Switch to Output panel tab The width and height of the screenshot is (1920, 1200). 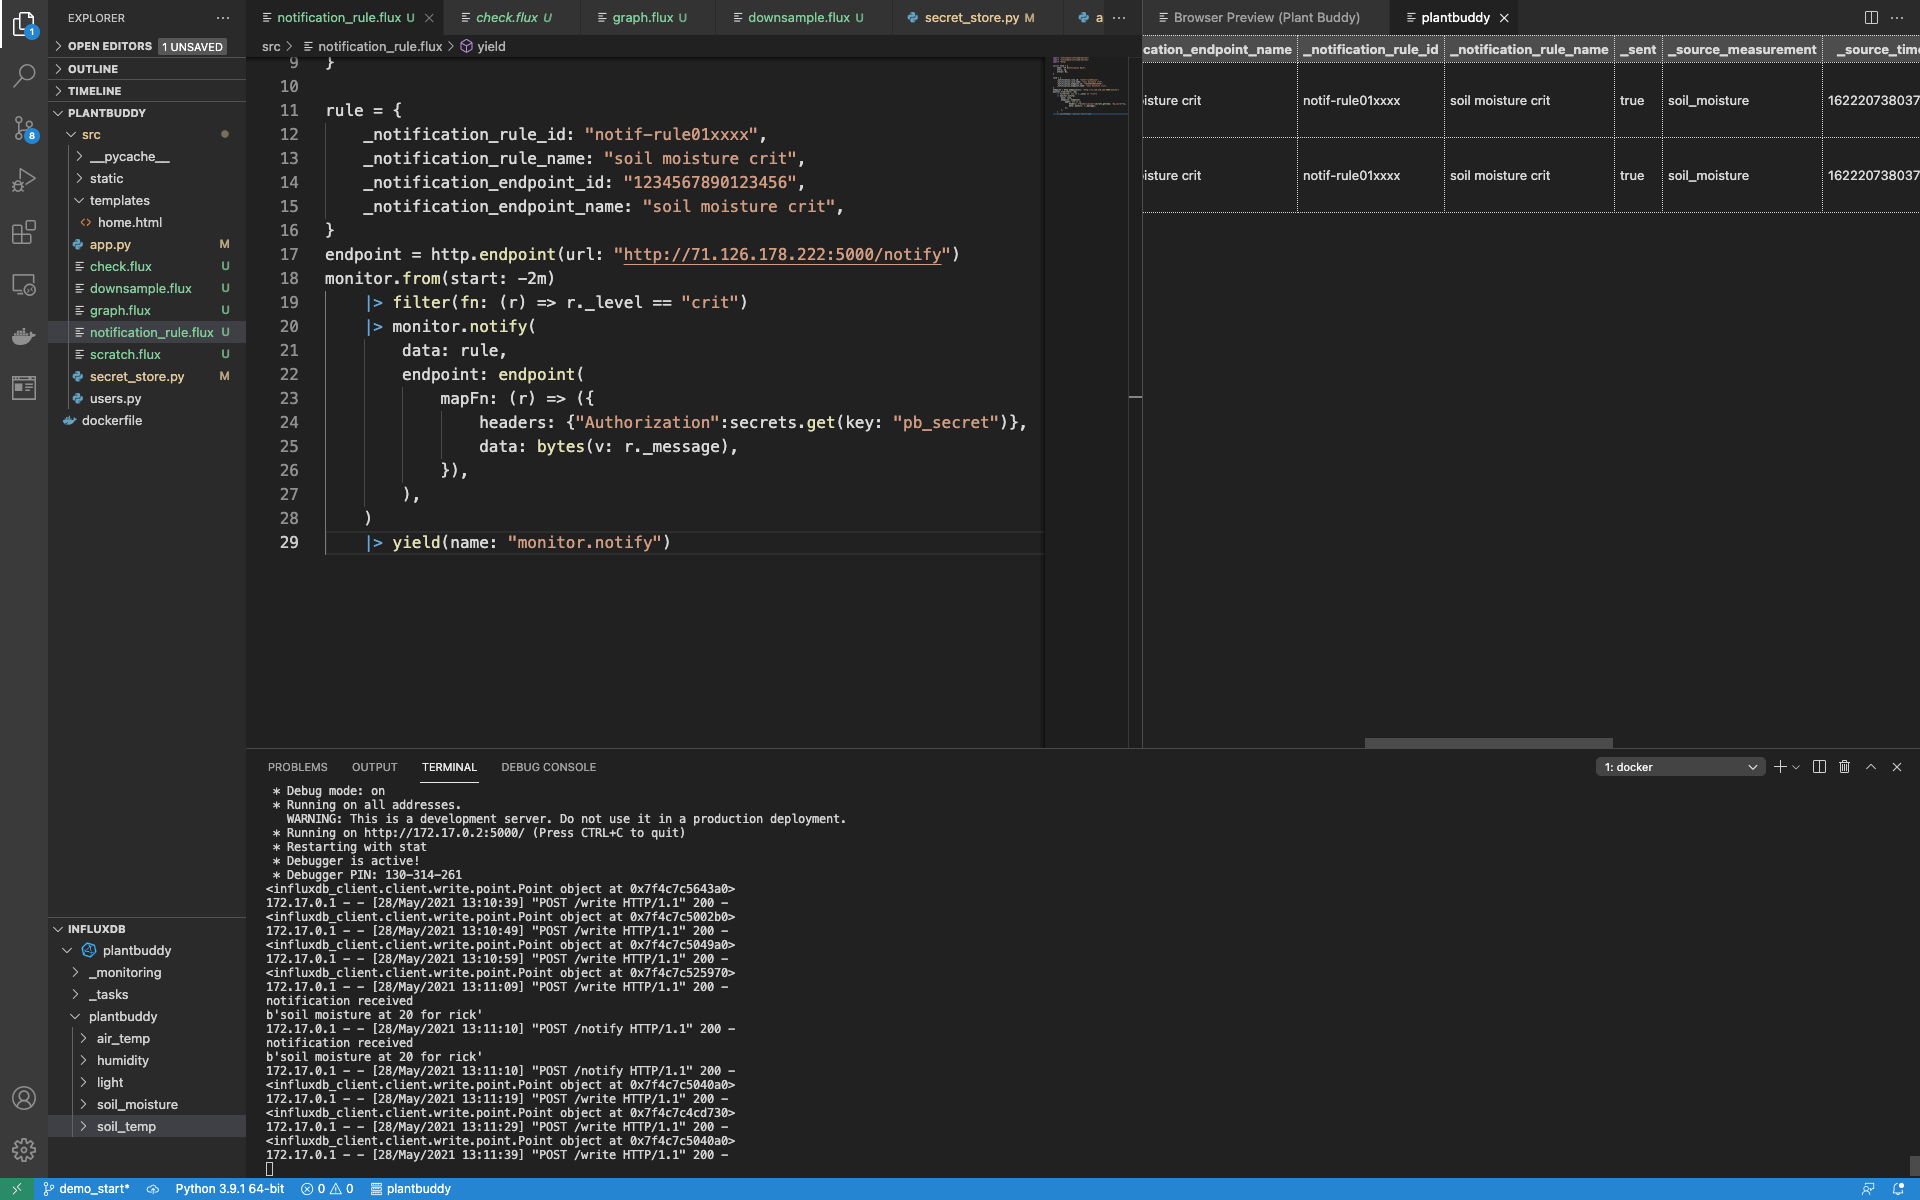374,767
